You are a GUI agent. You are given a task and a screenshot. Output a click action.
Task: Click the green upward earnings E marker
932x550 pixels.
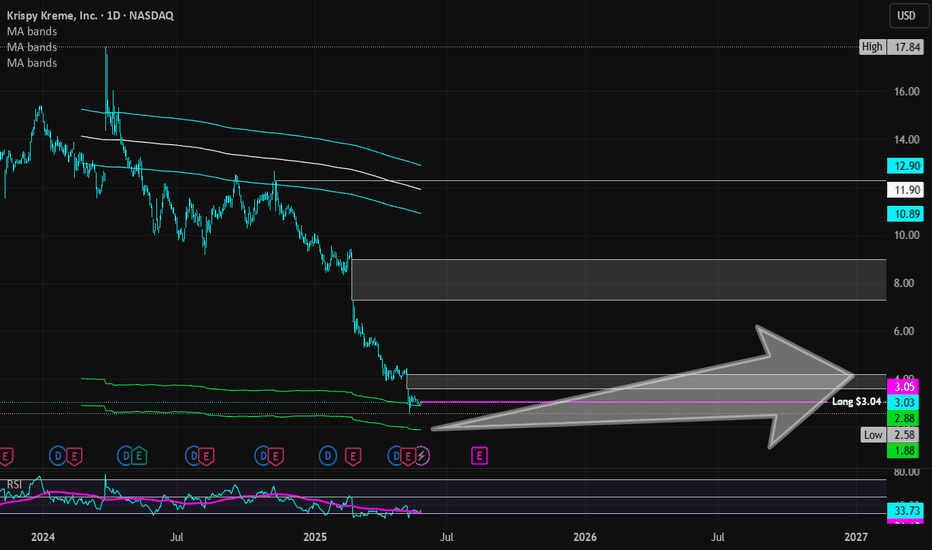(x=139, y=456)
